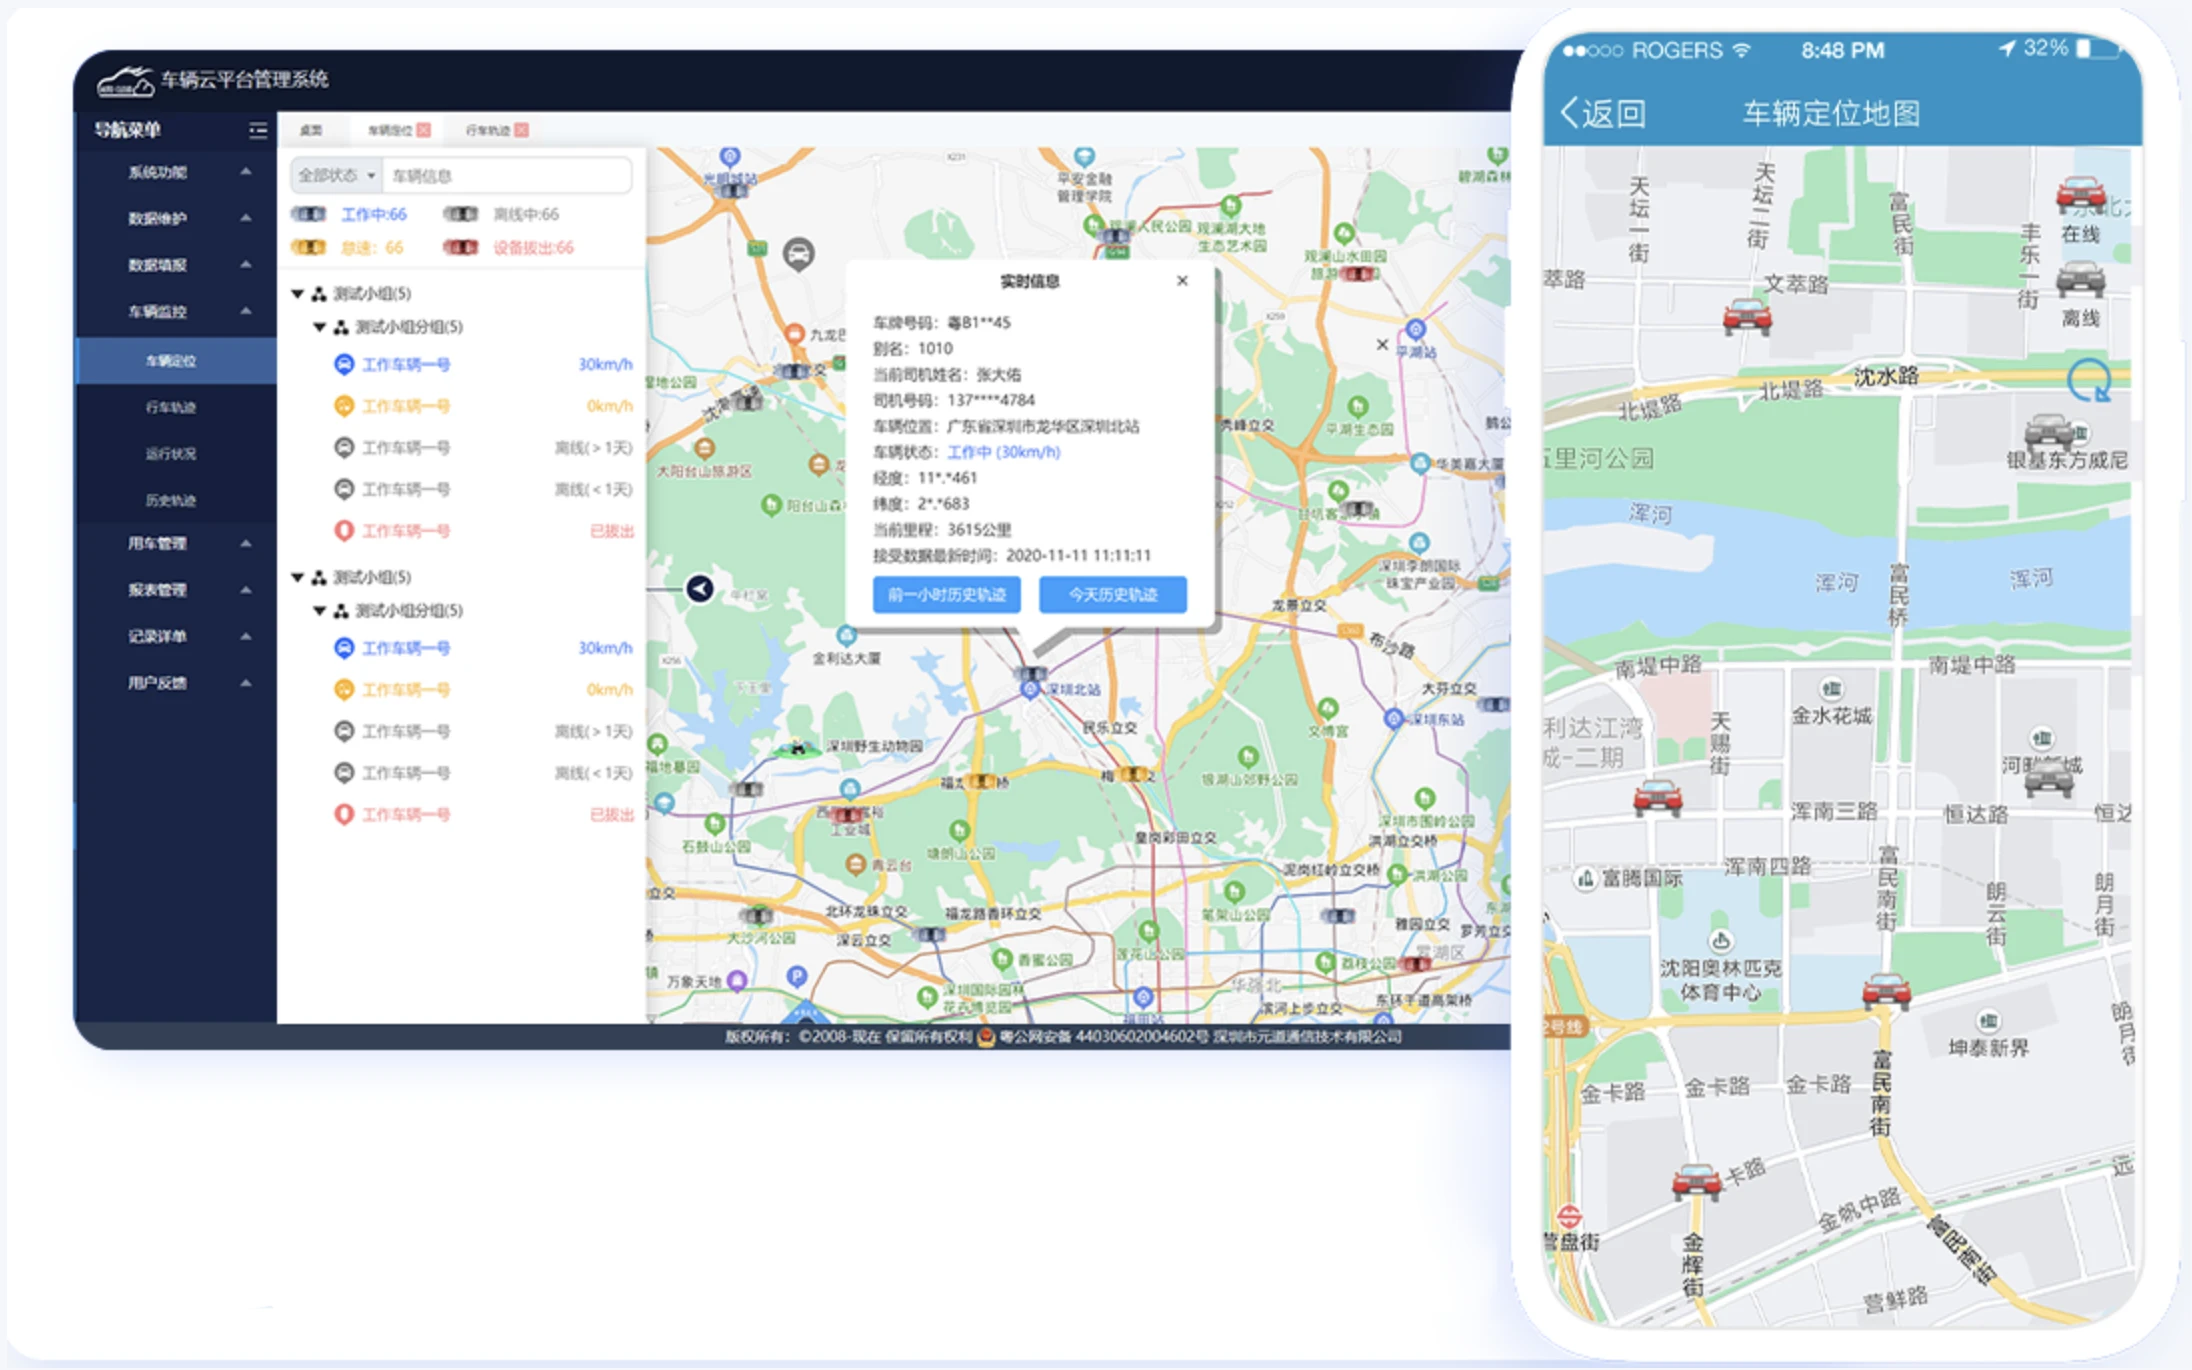2192x1370 pixels.
Task: Collapse the lower 测试小组分组(5) tree node
Action: 319,611
